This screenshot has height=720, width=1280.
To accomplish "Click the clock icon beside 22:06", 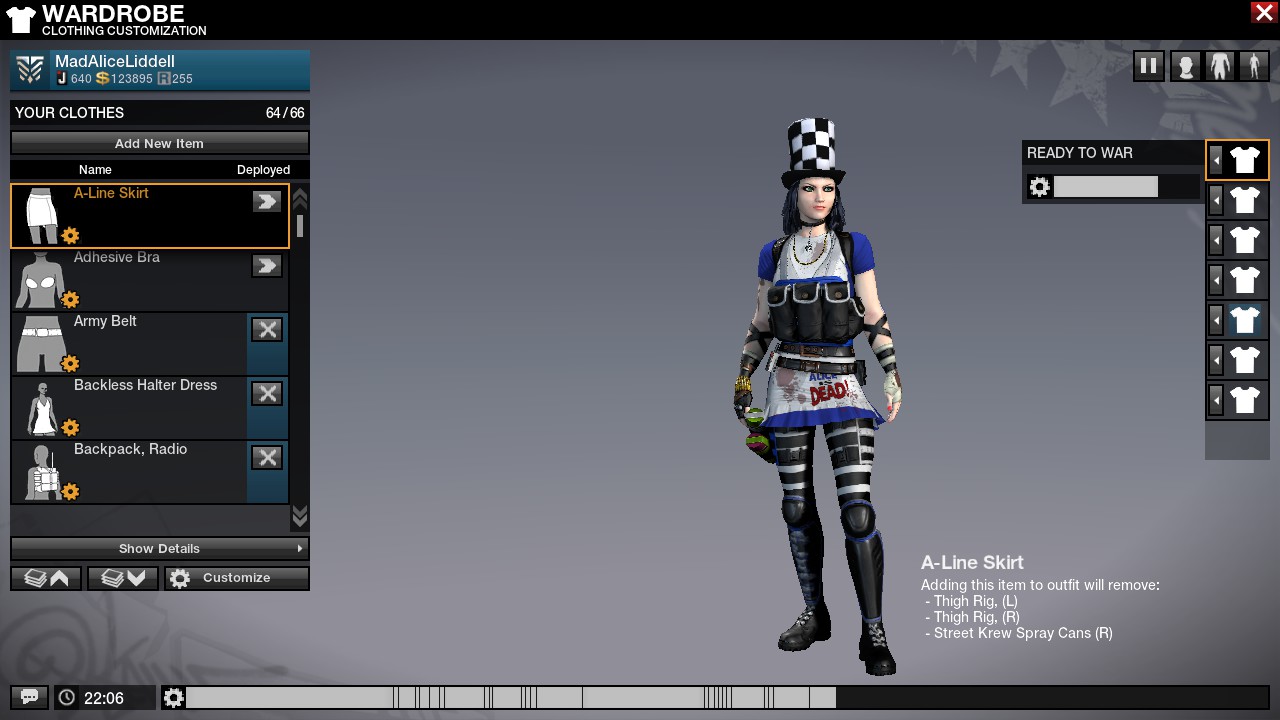I will coord(67,697).
